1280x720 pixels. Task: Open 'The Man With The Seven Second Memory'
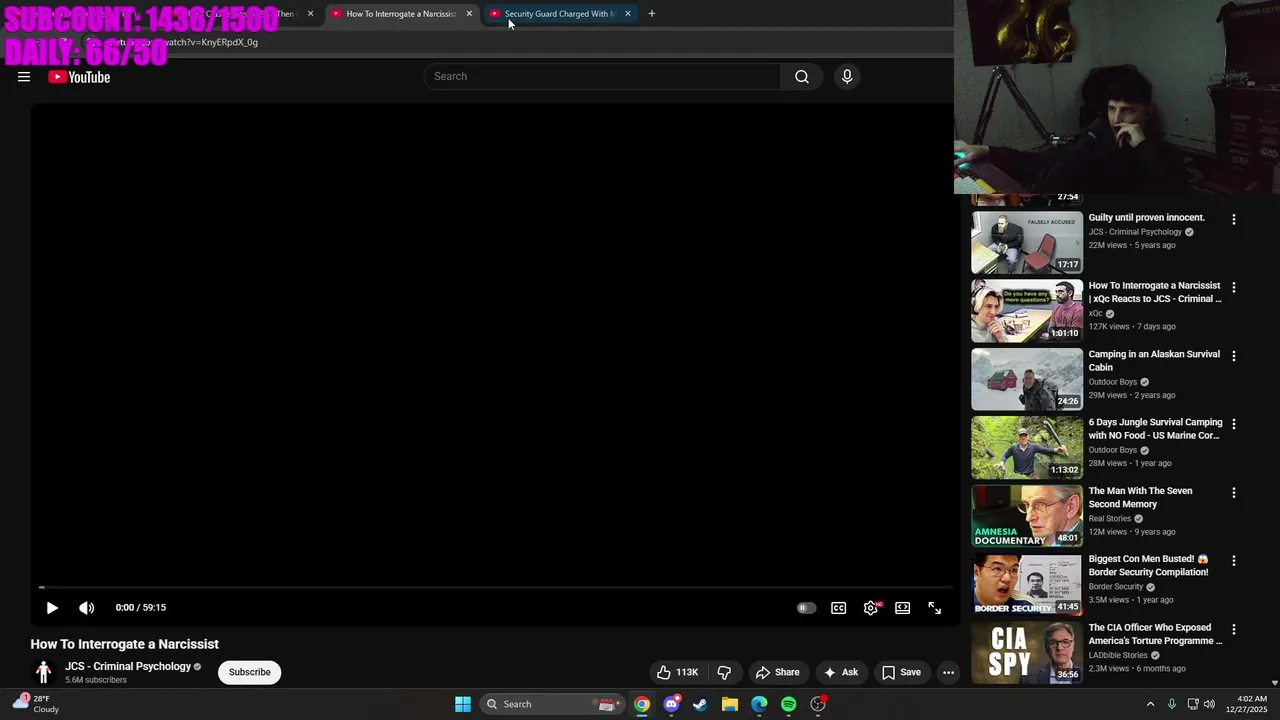1140,498
